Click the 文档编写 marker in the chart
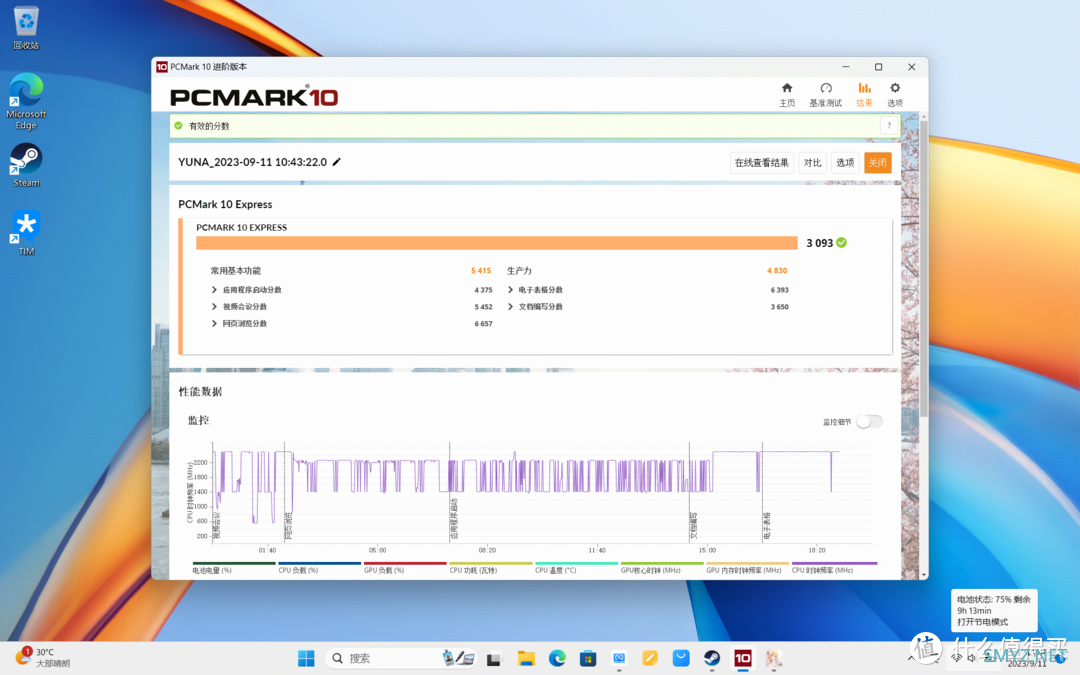This screenshot has height=675, width=1080. [x=694, y=525]
